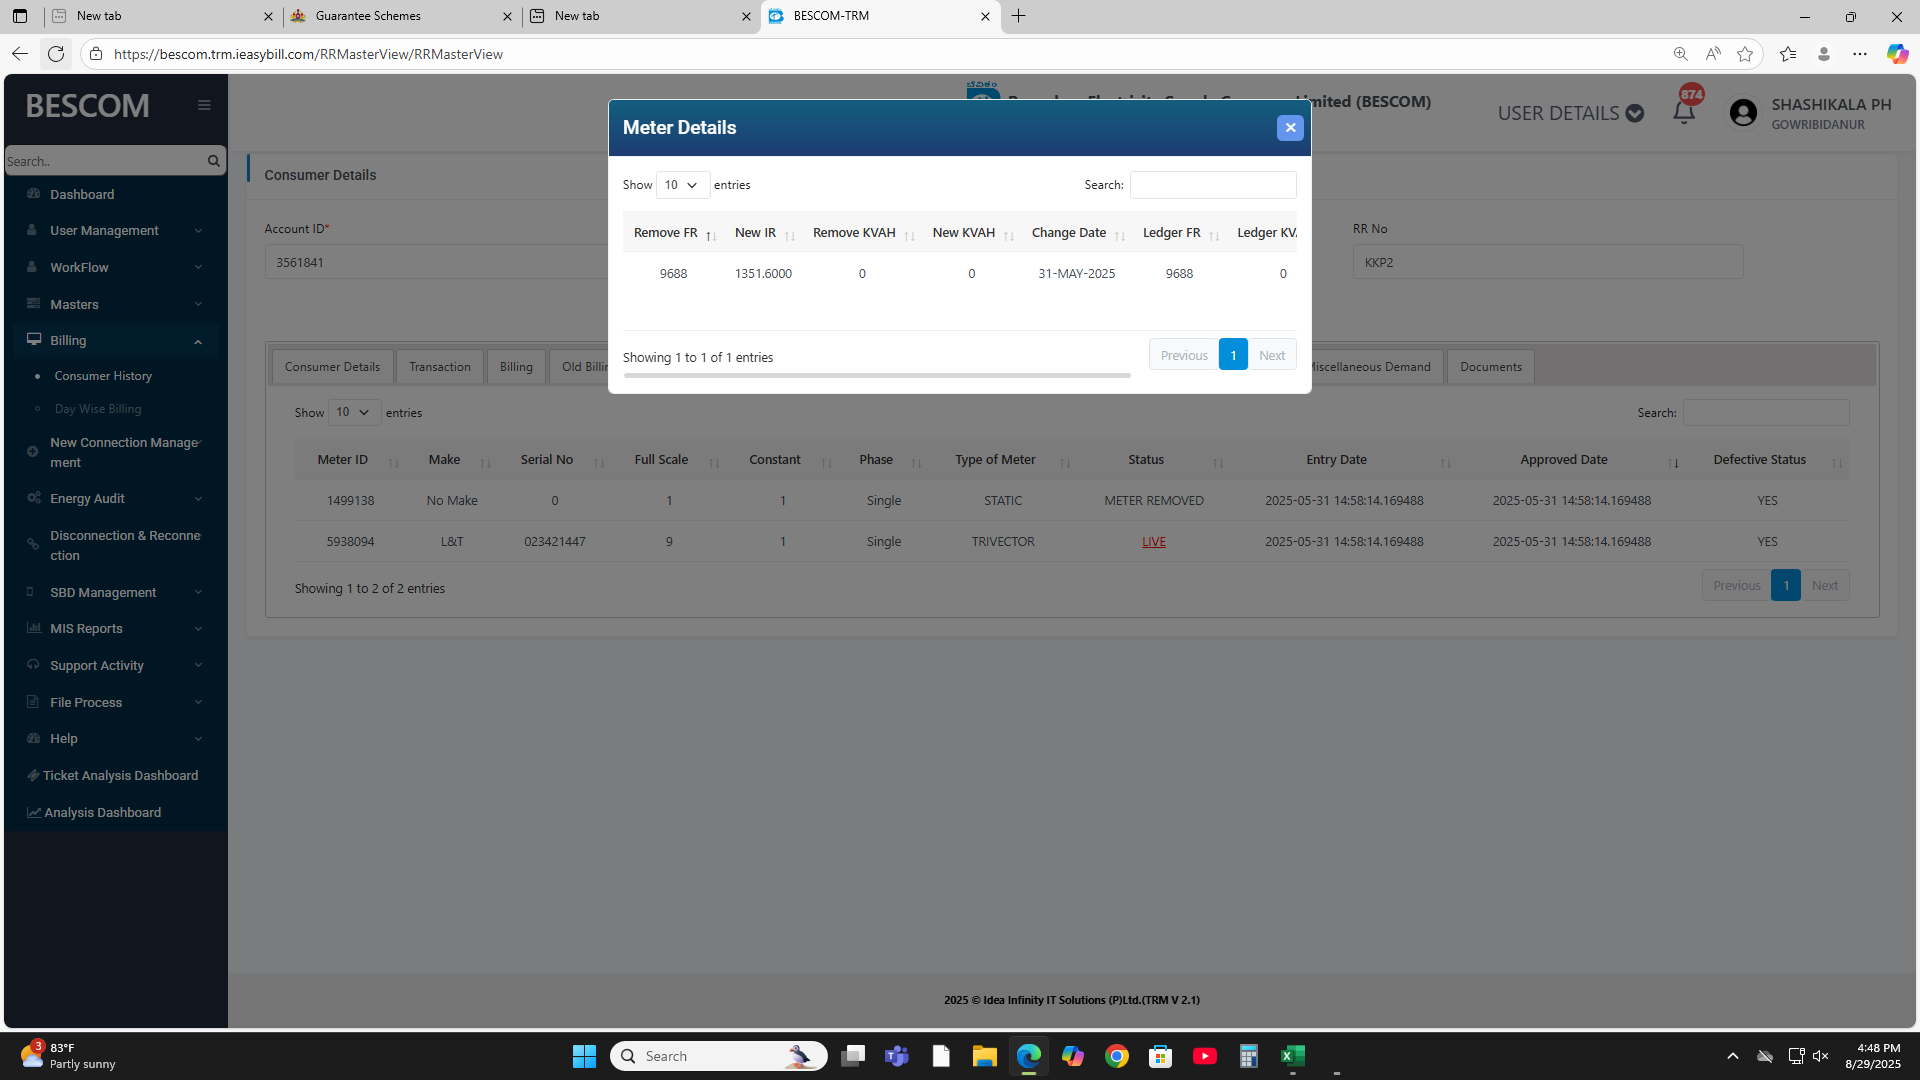Sort by Remove FR column arrows
This screenshot has height=1080, width=1920.
click(711, 236)
